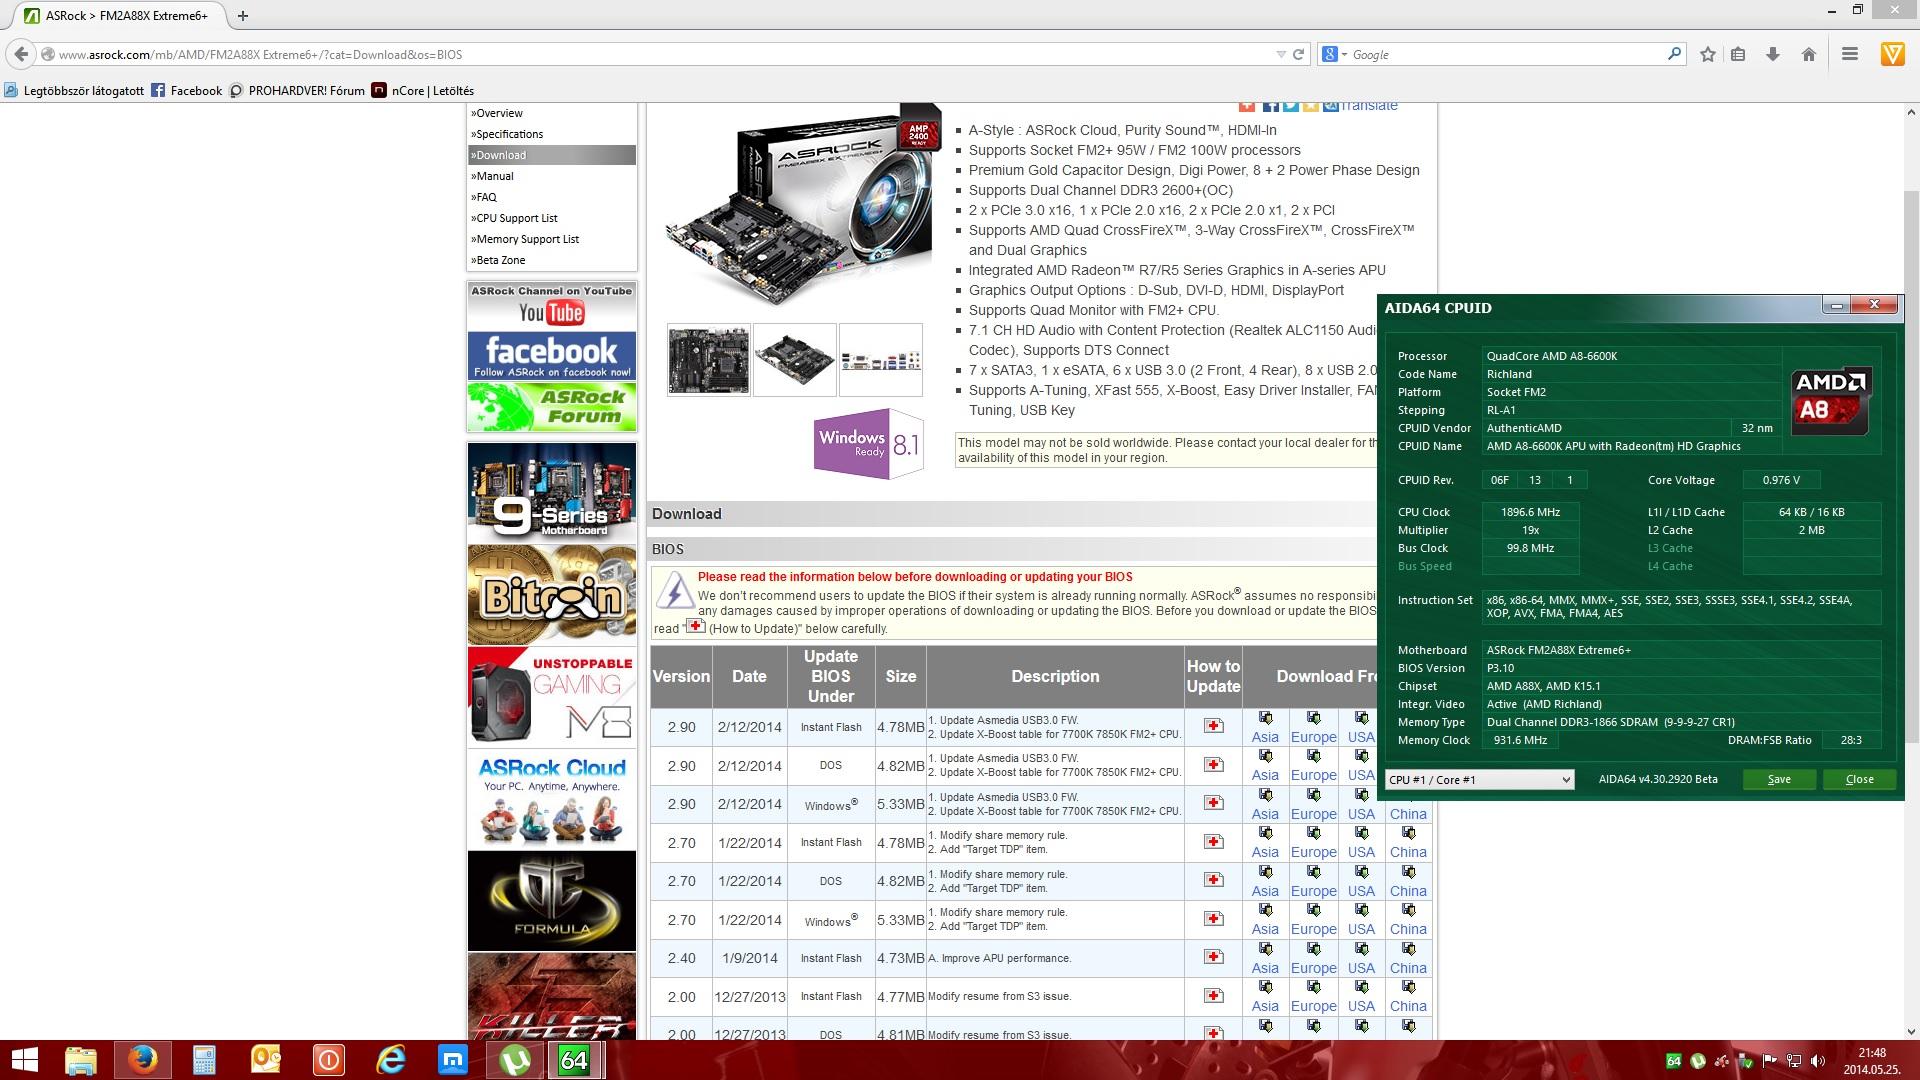Switch to AIDA64 on the taskbar
The width and height of the screenshot is (1920, 1080).
(574, 1060)
